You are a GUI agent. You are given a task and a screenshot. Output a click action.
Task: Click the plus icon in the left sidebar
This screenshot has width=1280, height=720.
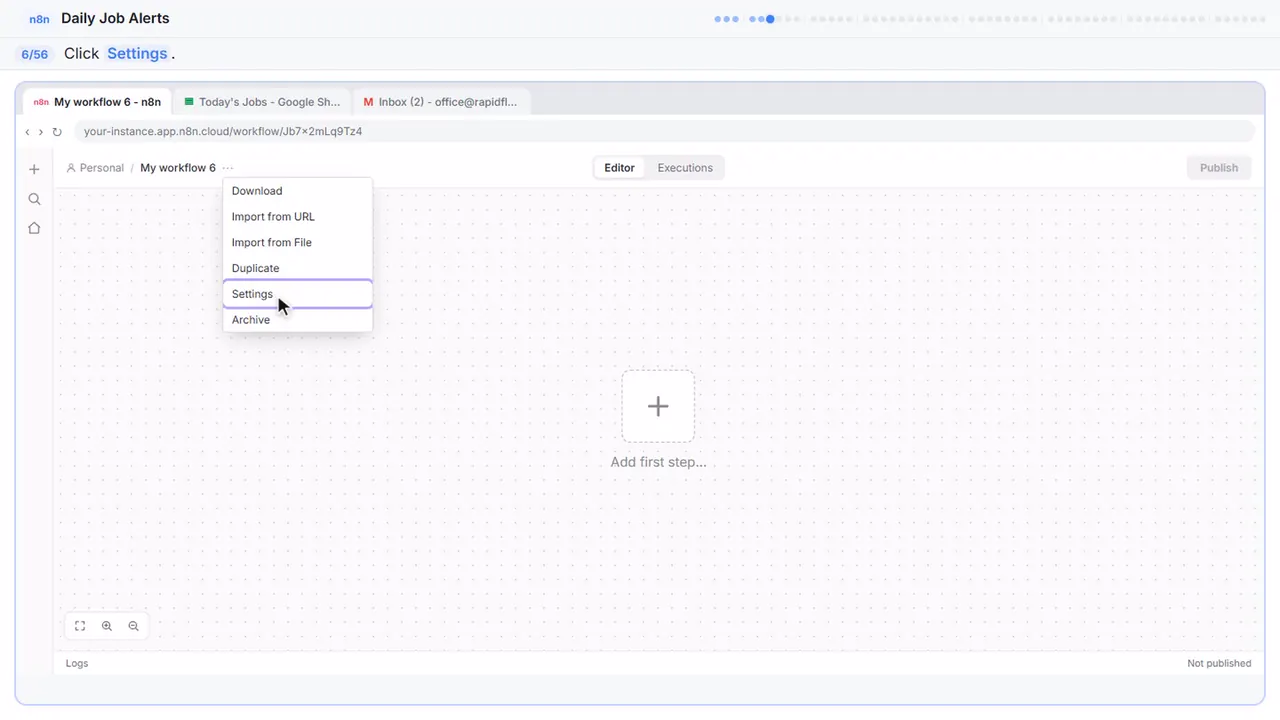(34, 169)
